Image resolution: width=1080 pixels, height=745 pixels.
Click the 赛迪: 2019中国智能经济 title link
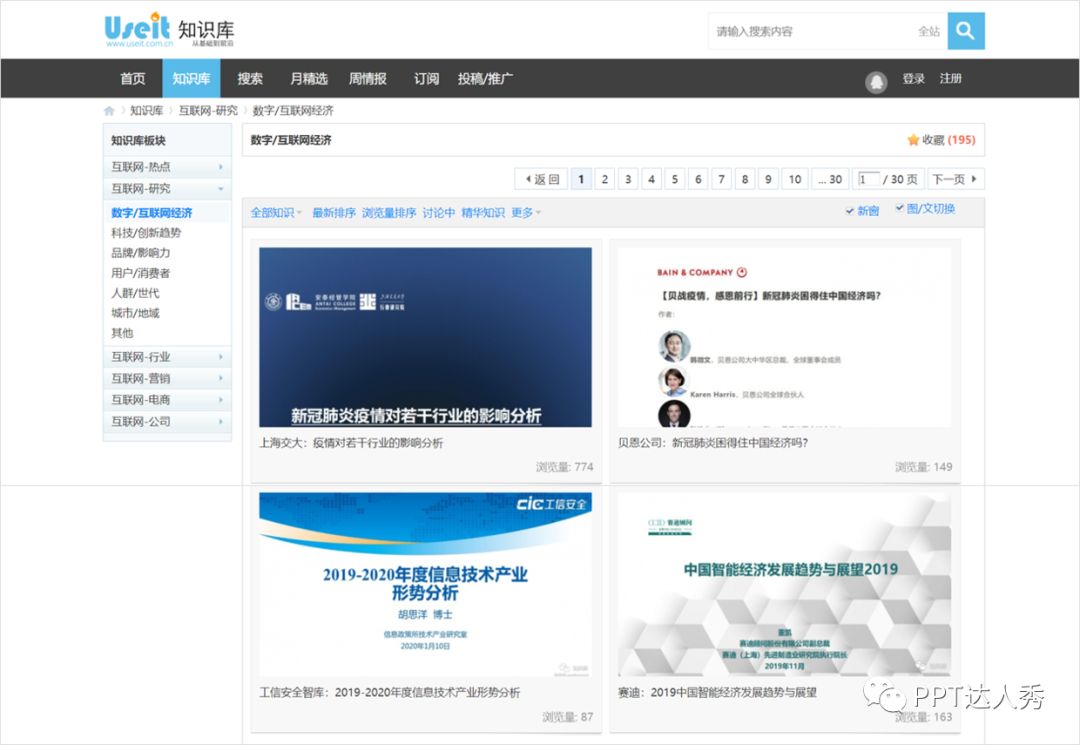(717, 693)
